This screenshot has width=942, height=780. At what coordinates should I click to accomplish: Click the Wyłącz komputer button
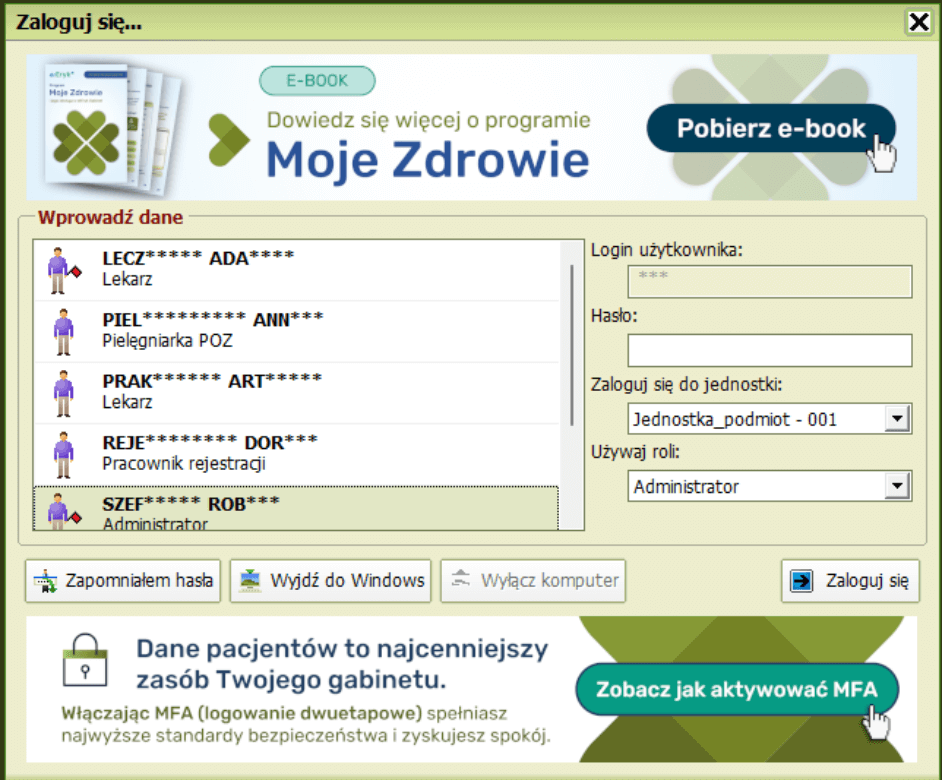point(533,581)
